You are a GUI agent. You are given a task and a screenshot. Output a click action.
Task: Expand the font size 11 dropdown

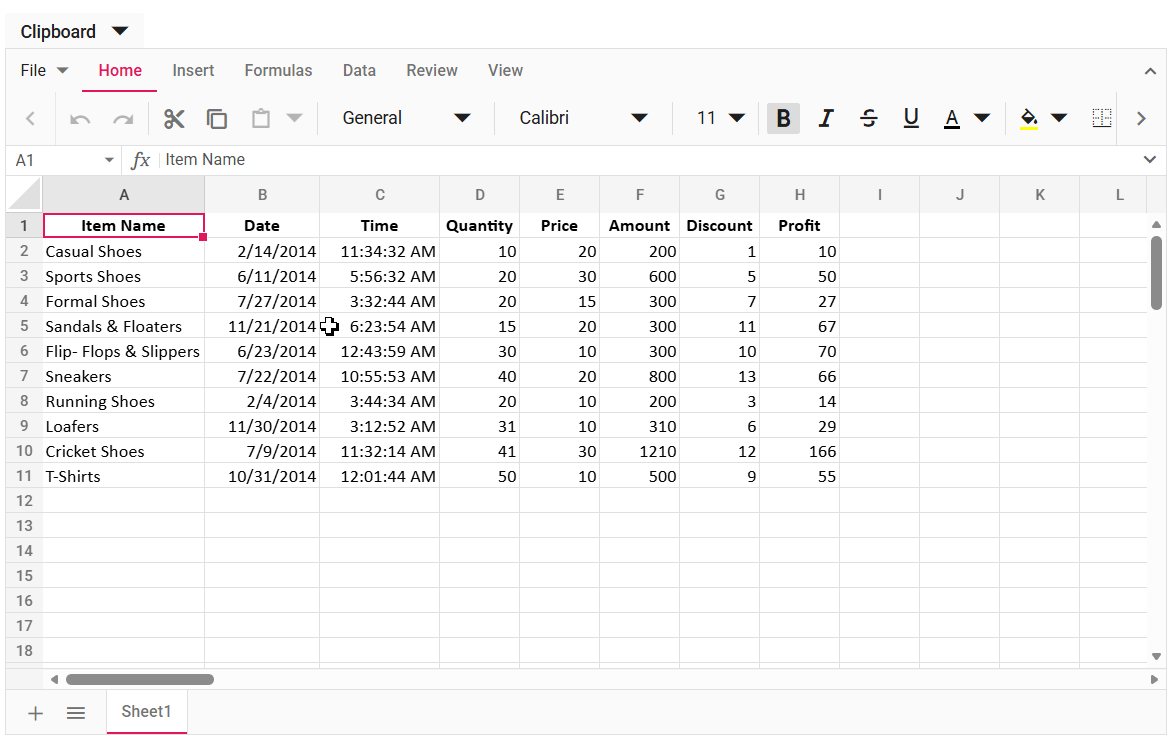pos(721,118)
